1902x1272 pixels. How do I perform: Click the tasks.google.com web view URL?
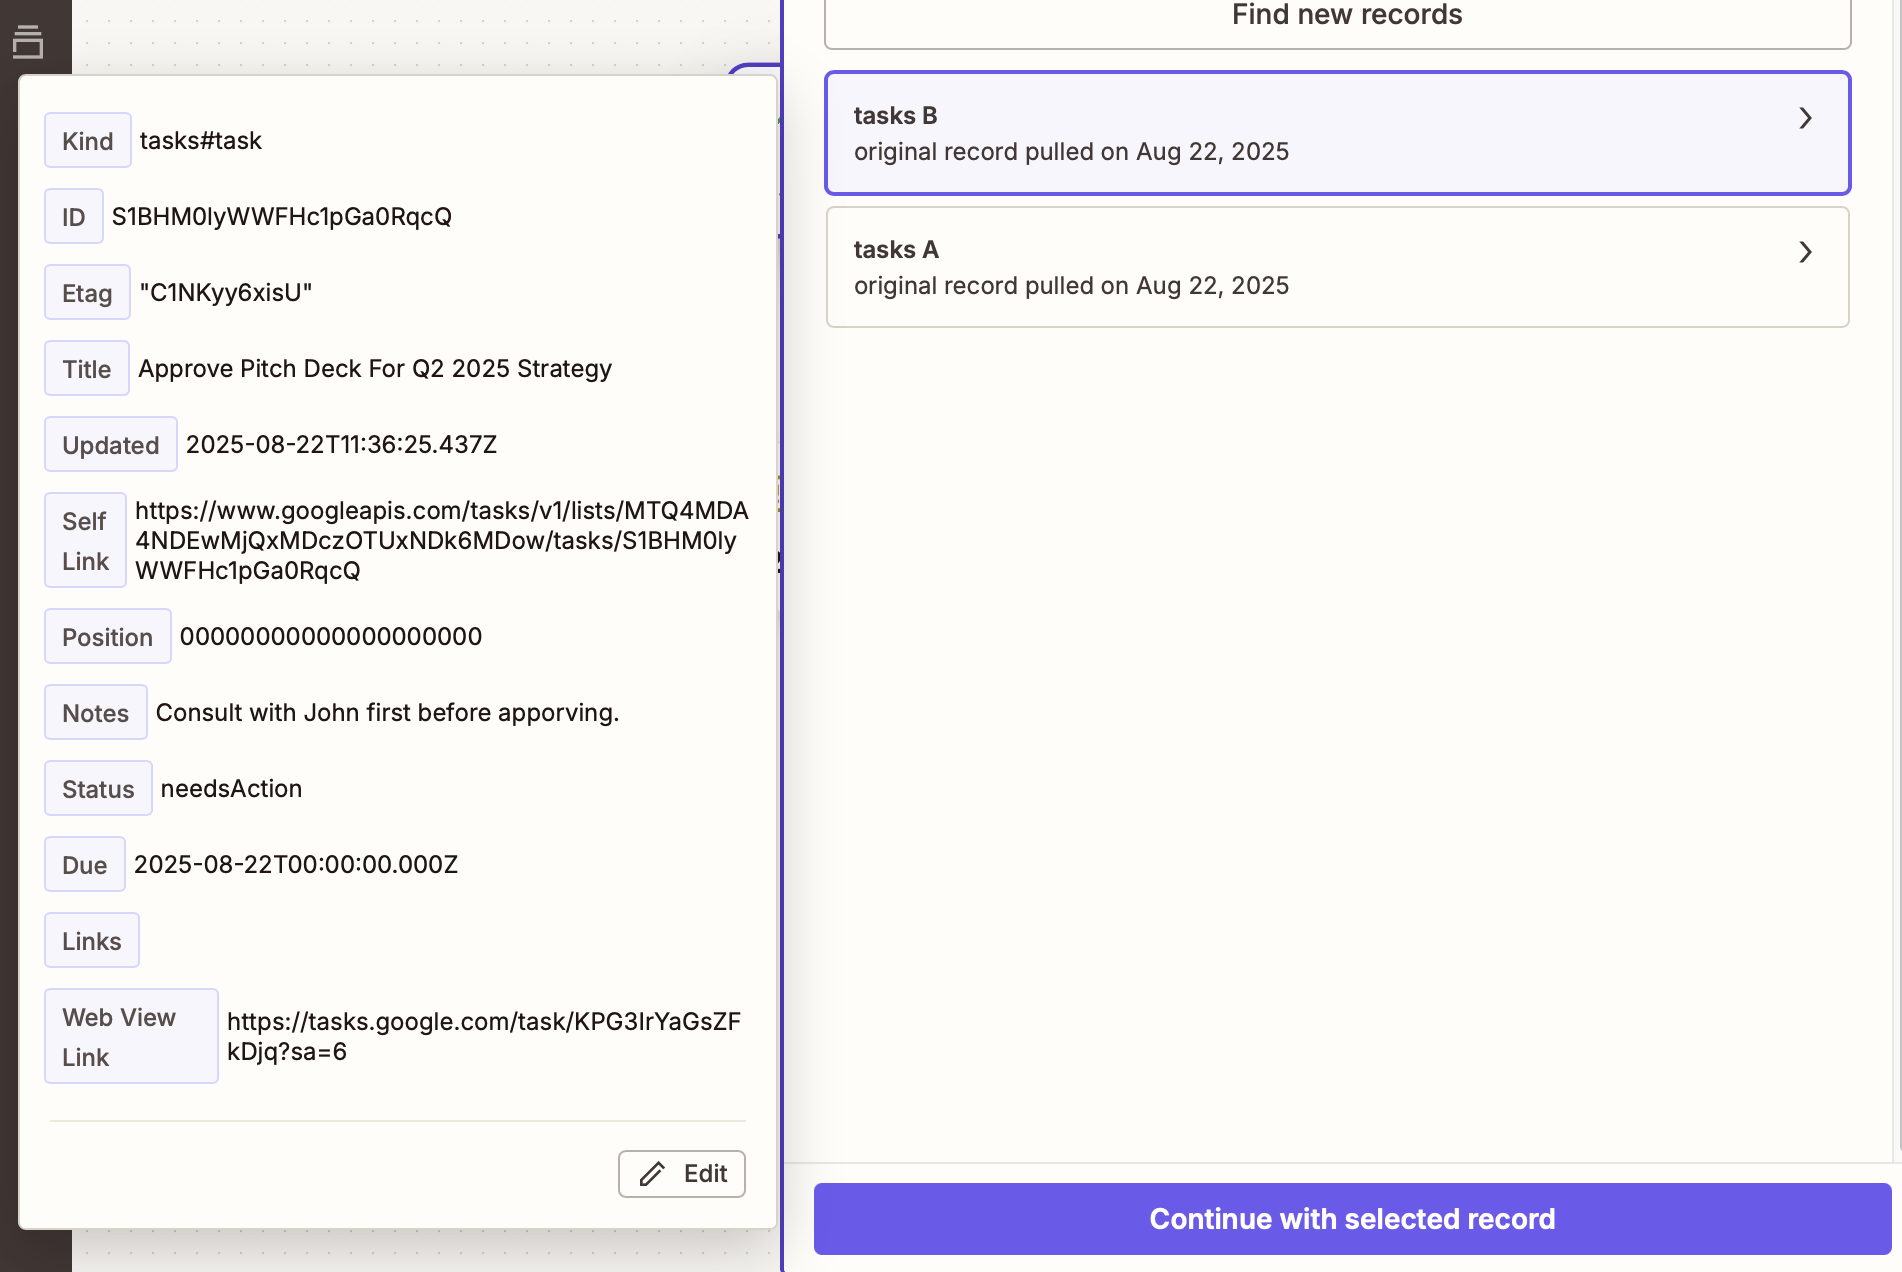point(484,1037)
